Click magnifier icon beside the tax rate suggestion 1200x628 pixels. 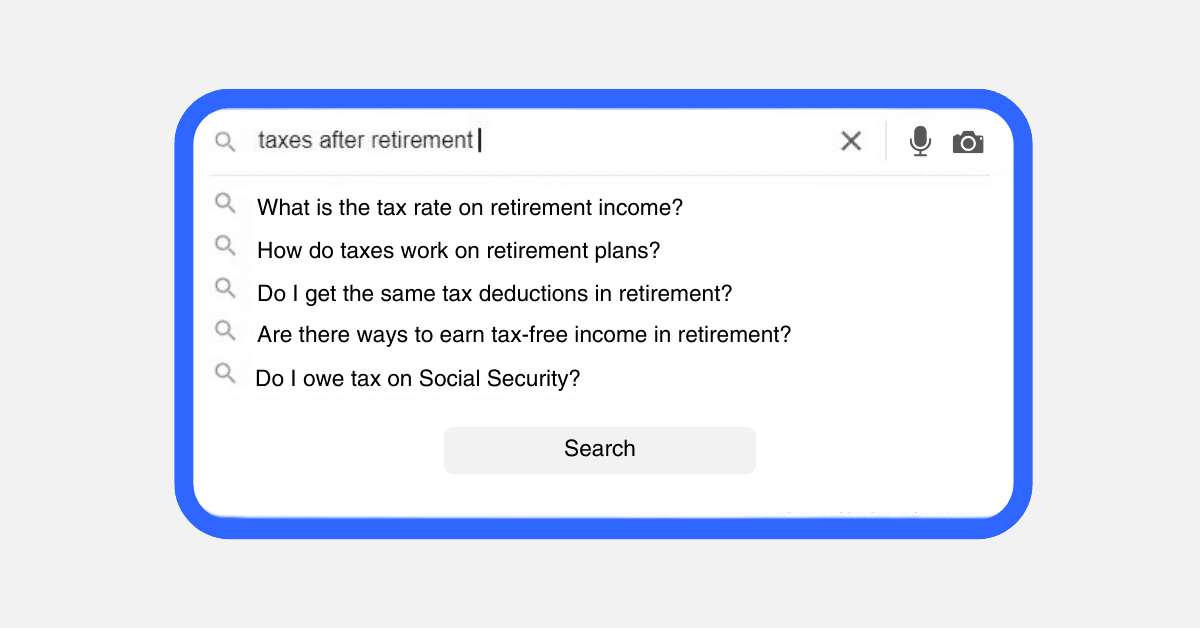[226, 204]
